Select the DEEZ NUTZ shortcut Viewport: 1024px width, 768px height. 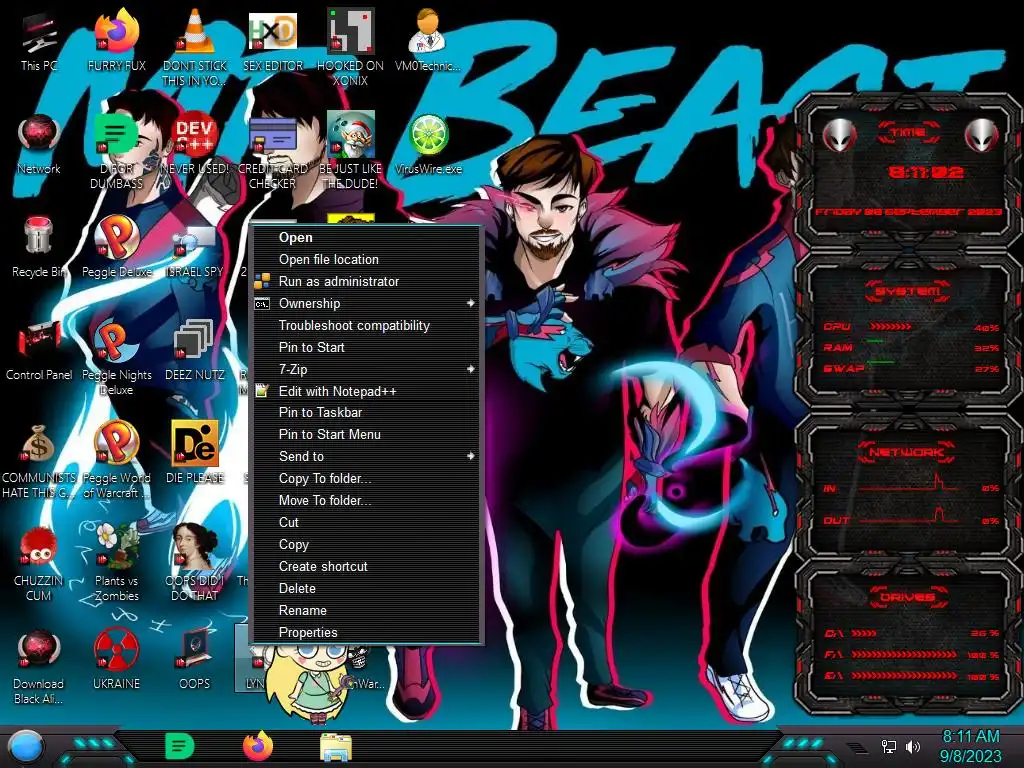[195, 350]
